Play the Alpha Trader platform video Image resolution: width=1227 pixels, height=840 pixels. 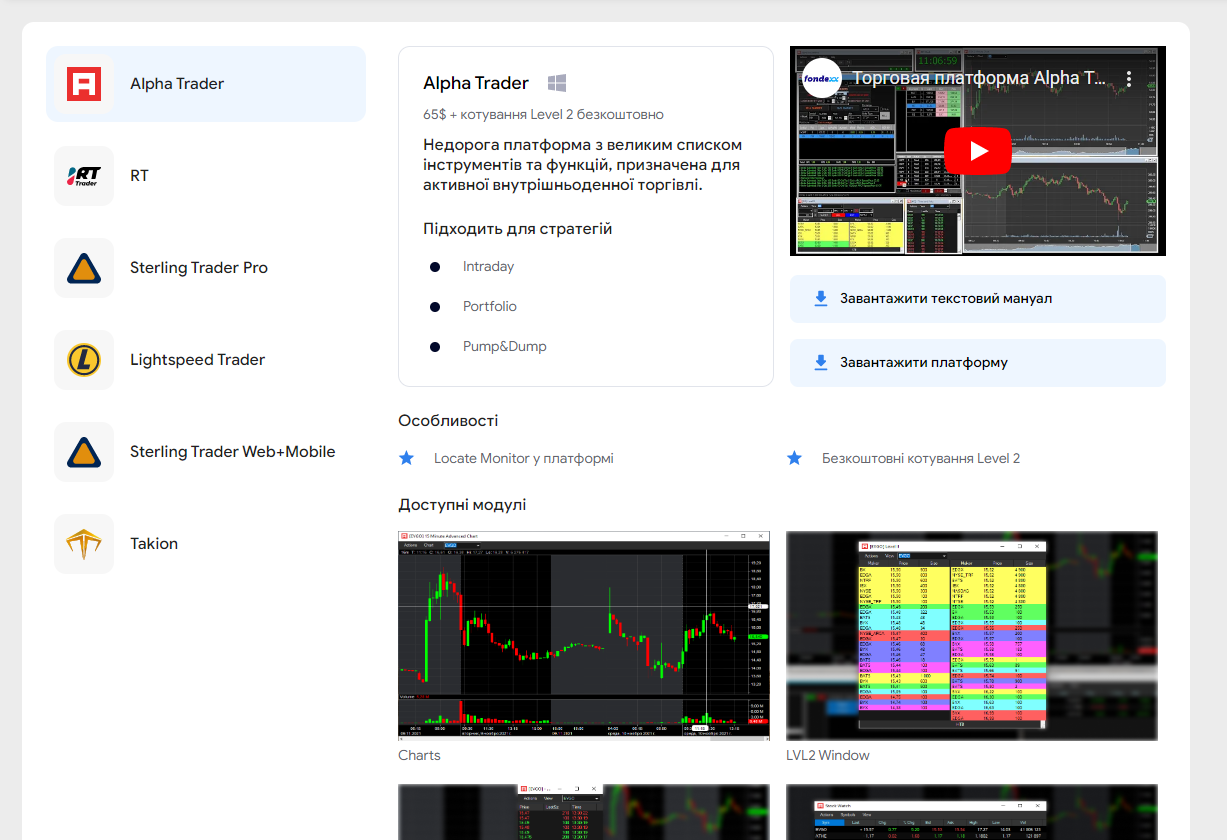[977, 151]
